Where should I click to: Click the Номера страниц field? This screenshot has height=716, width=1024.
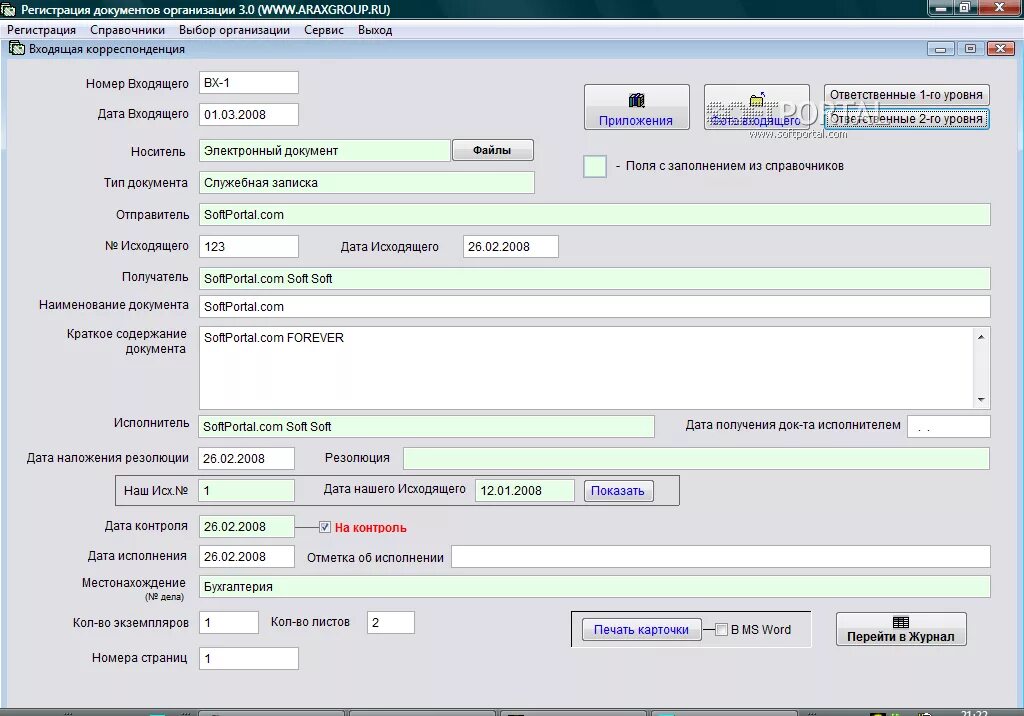click(x=249, y=658)
